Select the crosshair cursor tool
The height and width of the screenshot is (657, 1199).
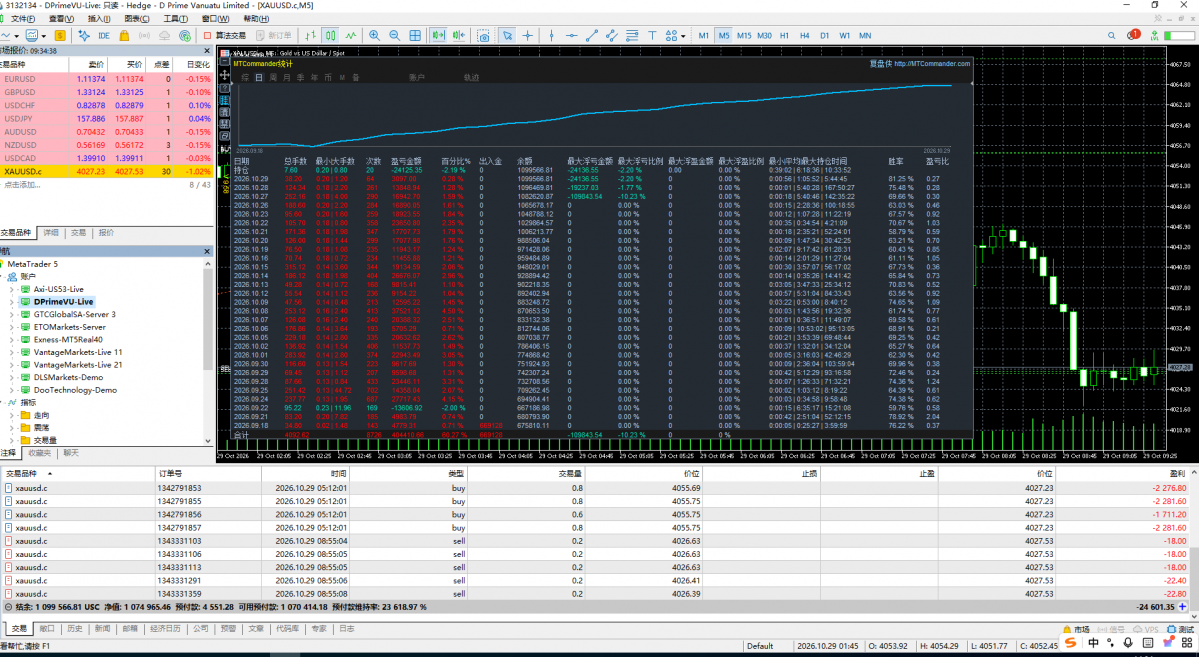(x=528, y=35)
